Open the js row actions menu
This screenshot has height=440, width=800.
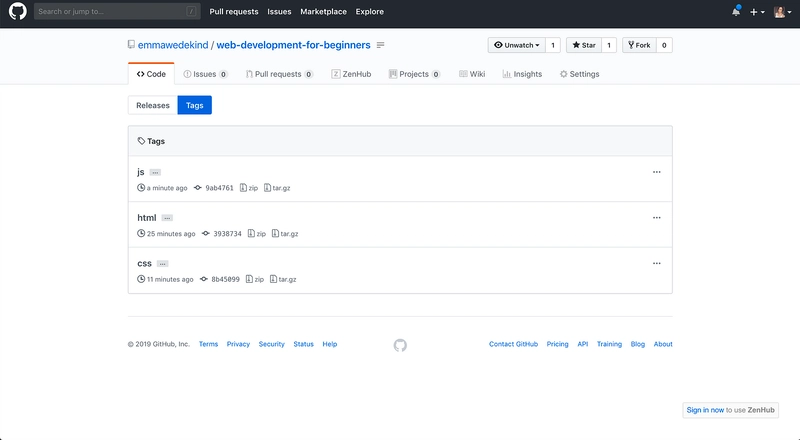coord(657,172)
